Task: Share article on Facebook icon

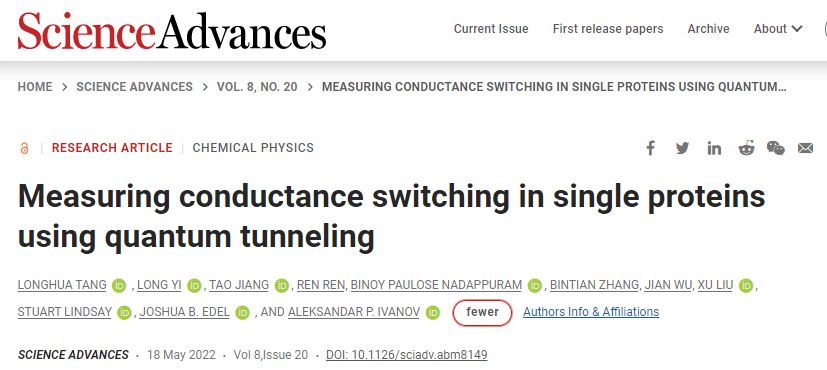Action: coord(650,148)
